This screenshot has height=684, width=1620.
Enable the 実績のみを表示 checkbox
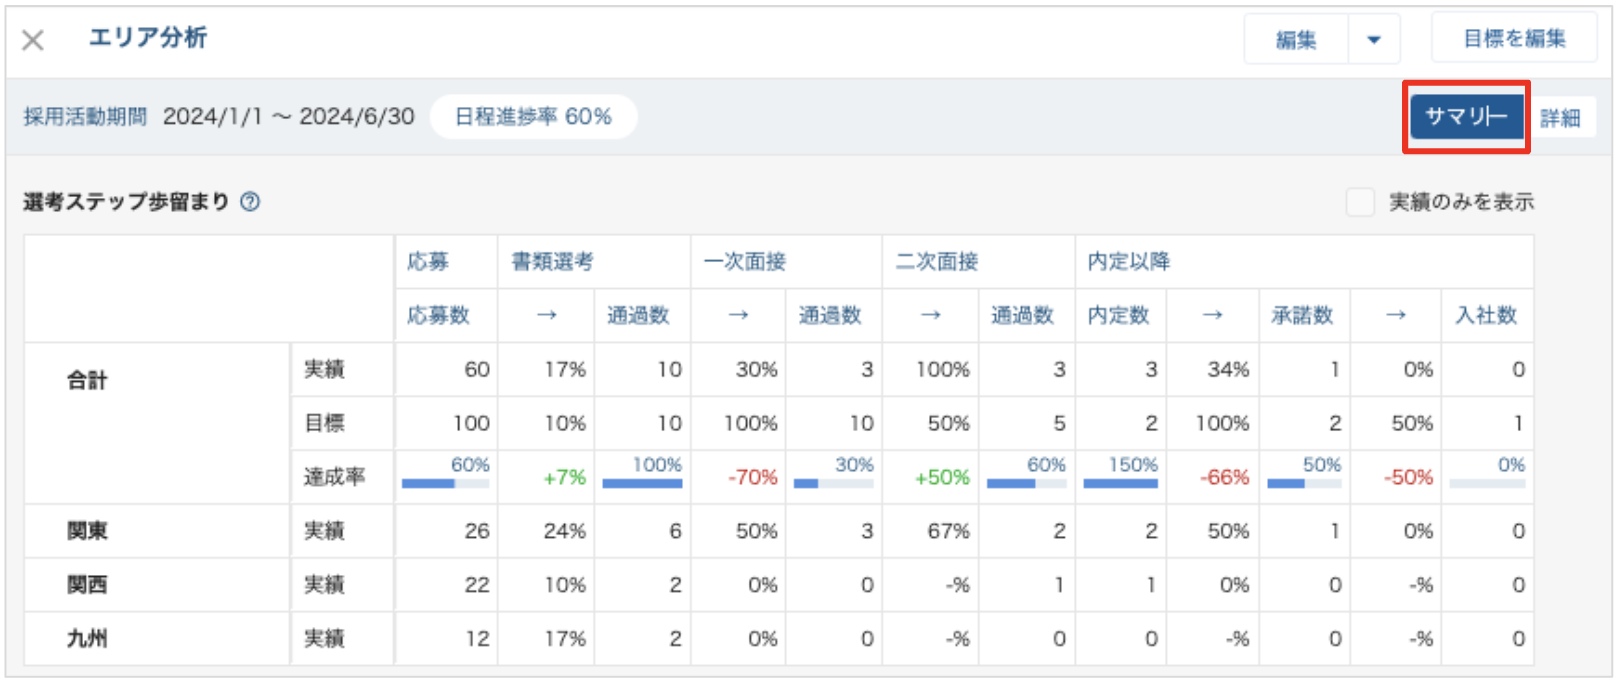pyautogui.click(x=1360, y=202)
